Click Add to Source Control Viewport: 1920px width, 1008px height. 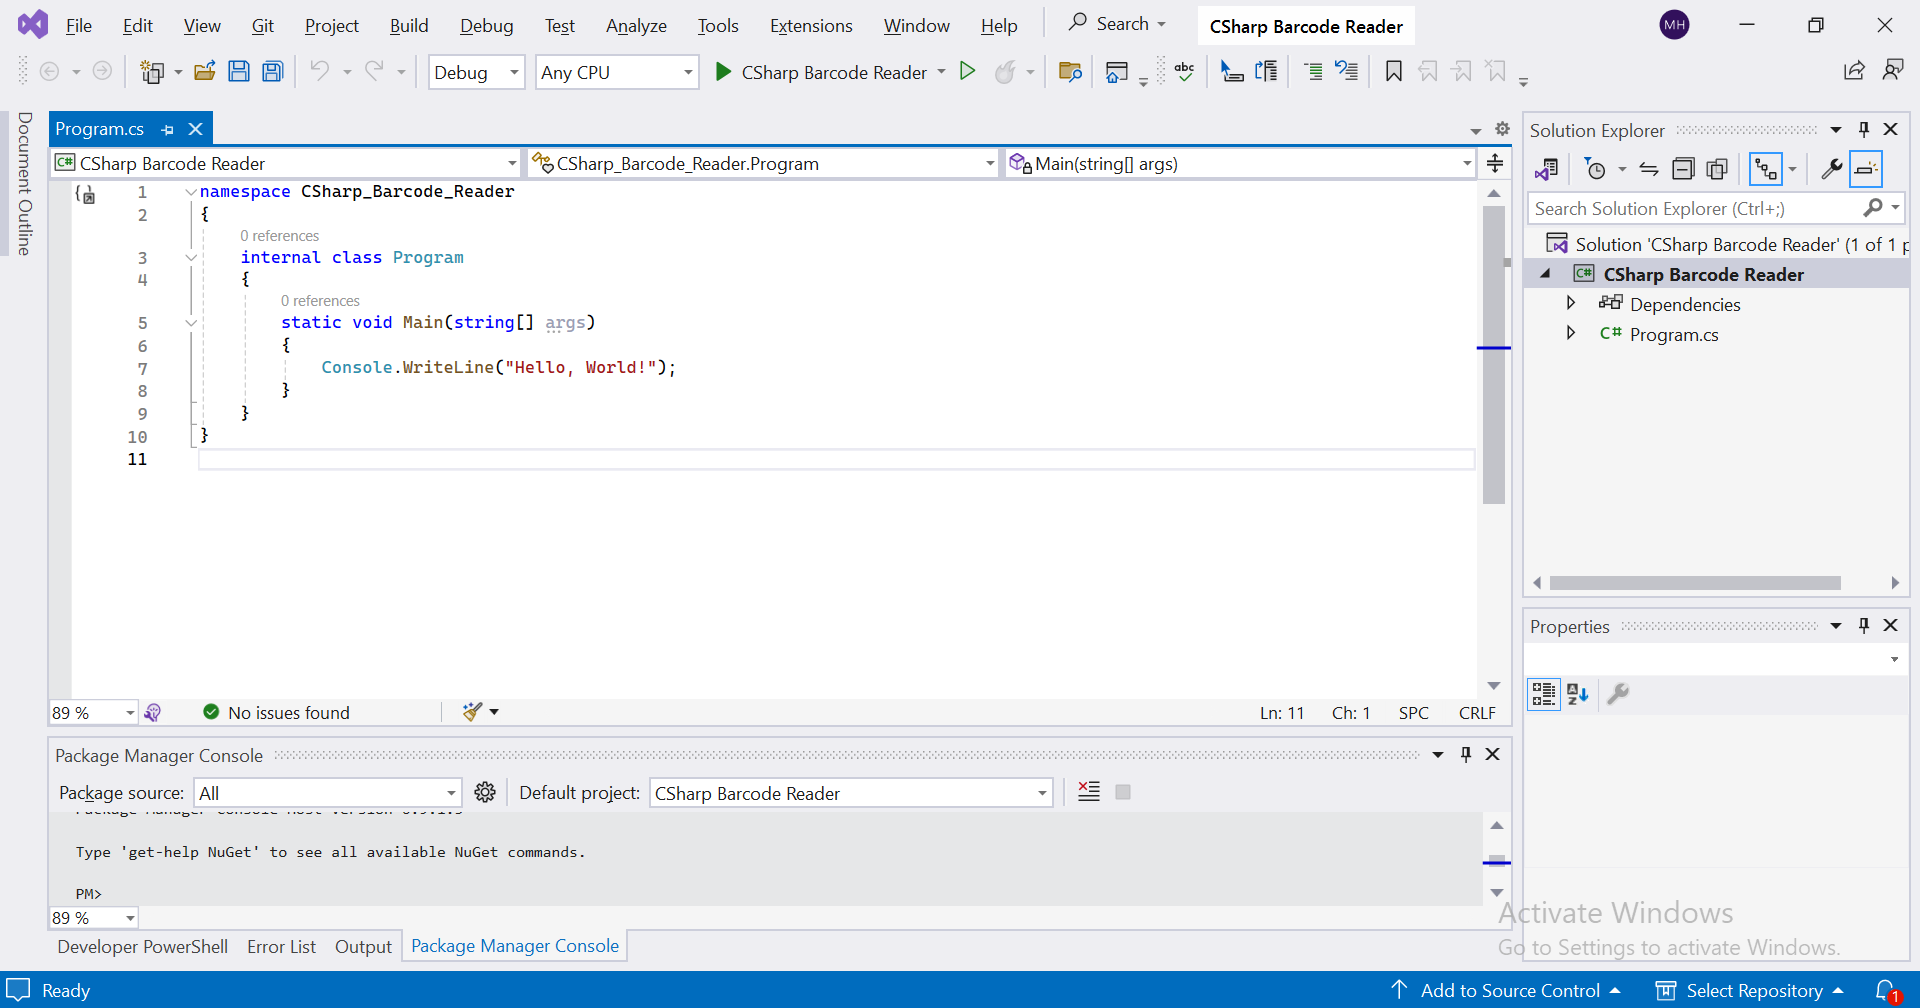pos(1510,989)
